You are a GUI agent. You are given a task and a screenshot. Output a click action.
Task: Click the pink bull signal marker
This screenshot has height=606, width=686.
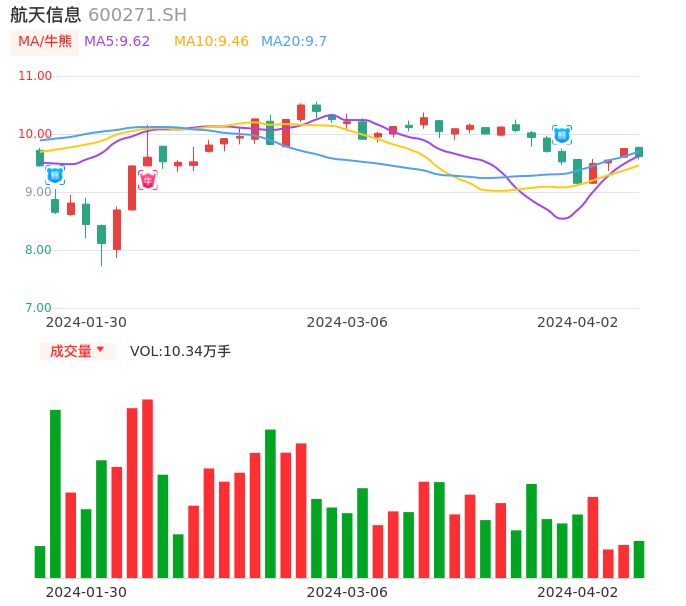click(x=148, y=180)
